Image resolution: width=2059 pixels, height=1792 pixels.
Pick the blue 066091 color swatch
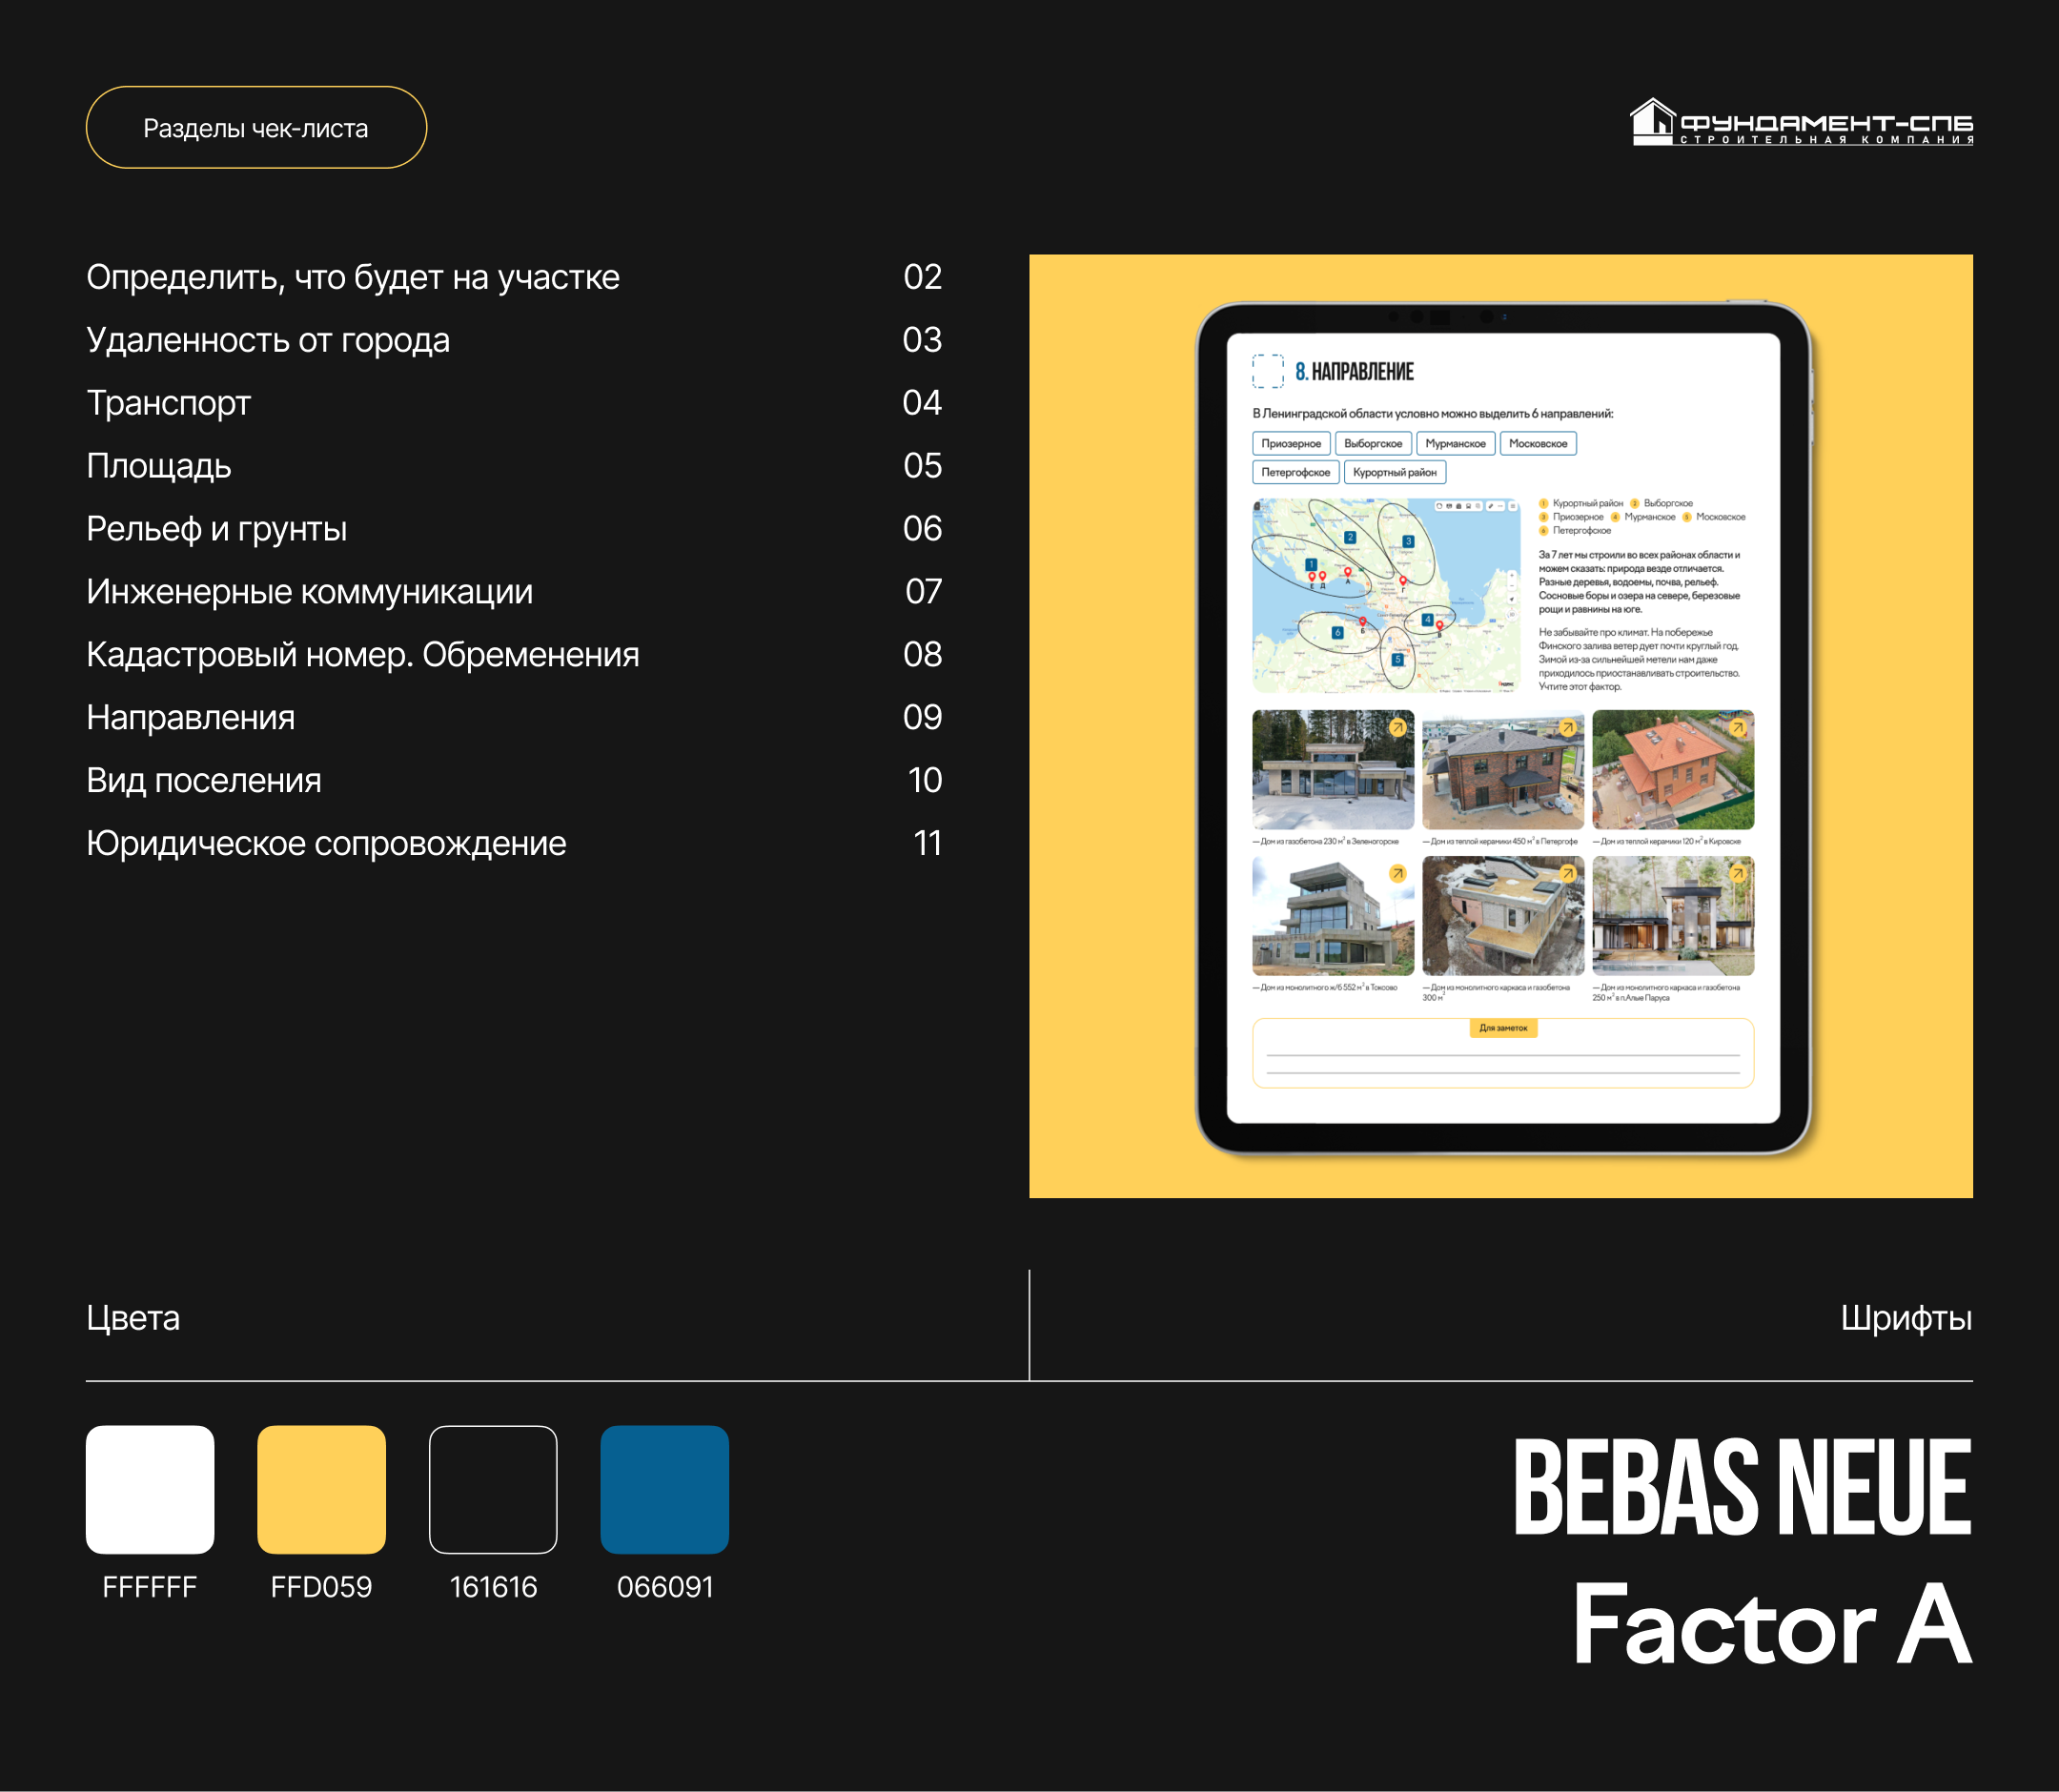pos(664,1490)
